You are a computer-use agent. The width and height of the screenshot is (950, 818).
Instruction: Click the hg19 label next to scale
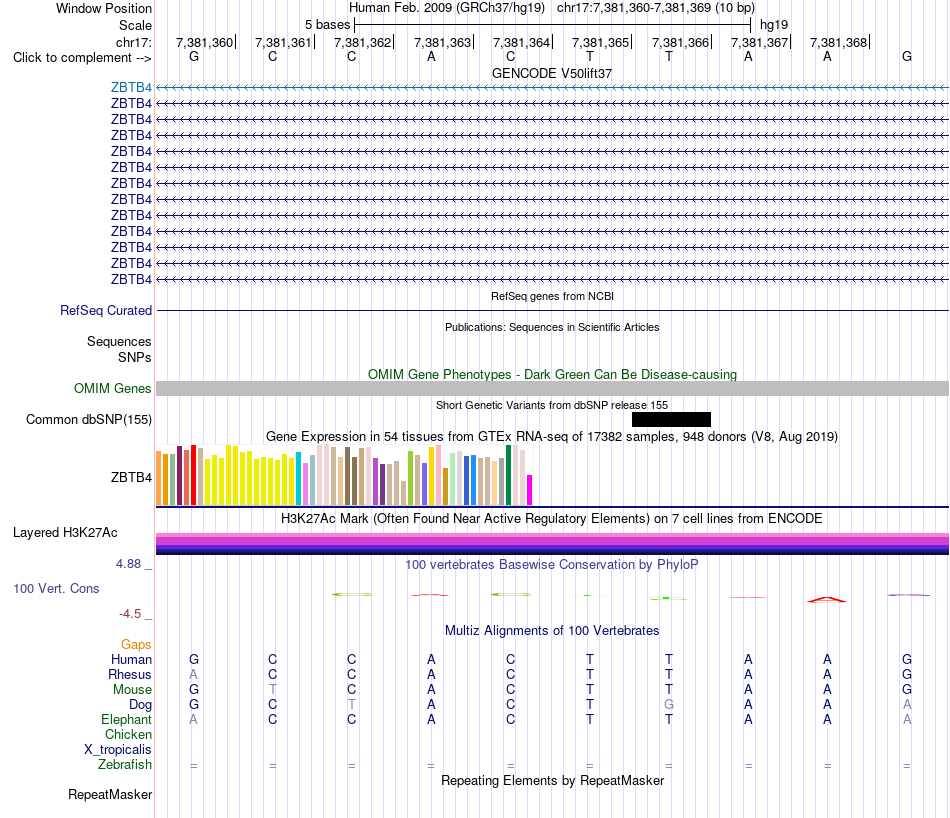[x=774, y=25]
